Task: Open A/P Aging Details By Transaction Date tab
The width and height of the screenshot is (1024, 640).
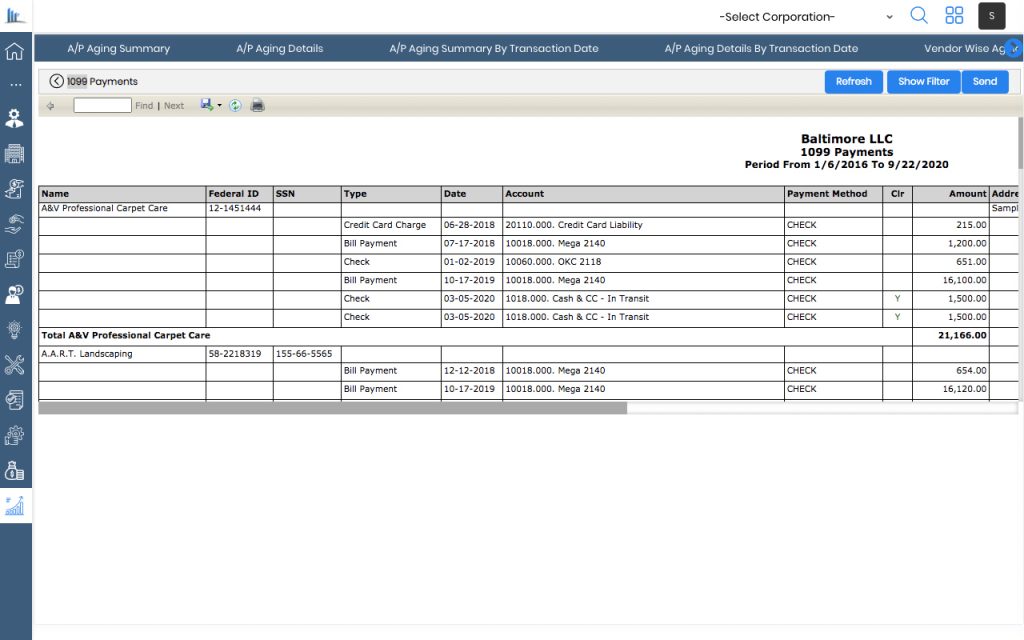Action: pyautogui.click(x=761, y=48)
